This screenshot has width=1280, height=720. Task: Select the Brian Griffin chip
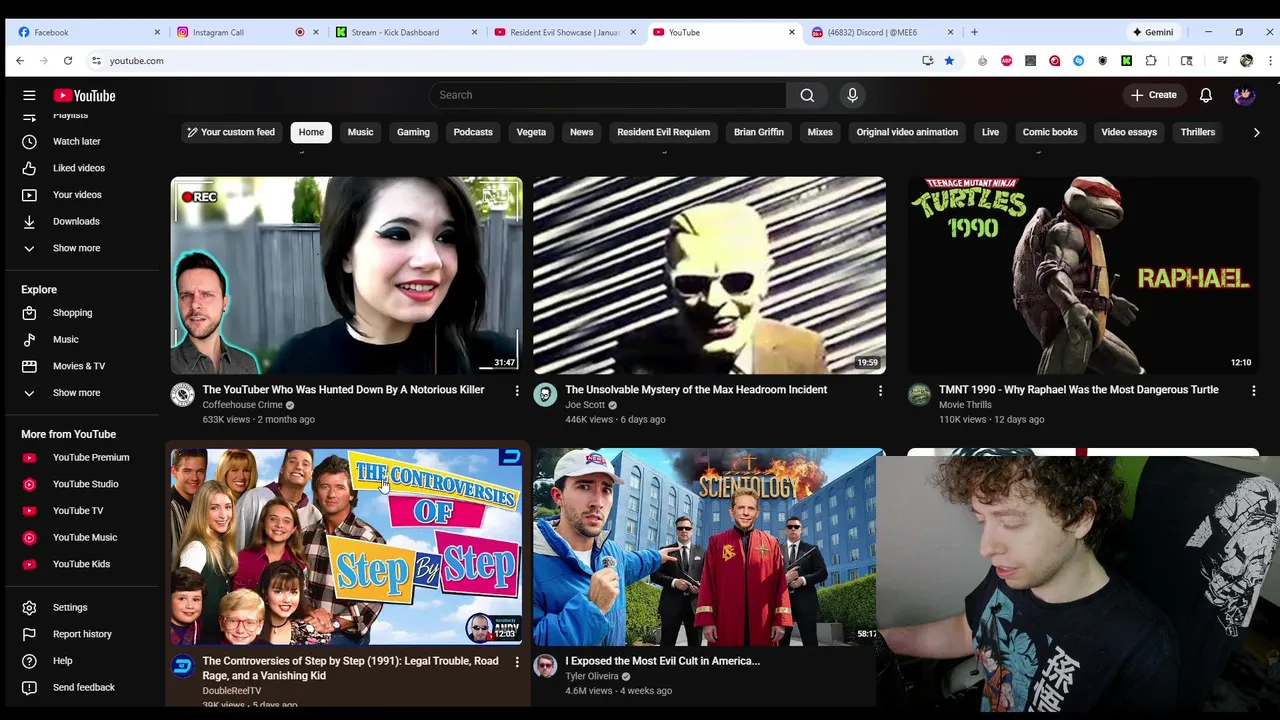[x=759, y=132]
